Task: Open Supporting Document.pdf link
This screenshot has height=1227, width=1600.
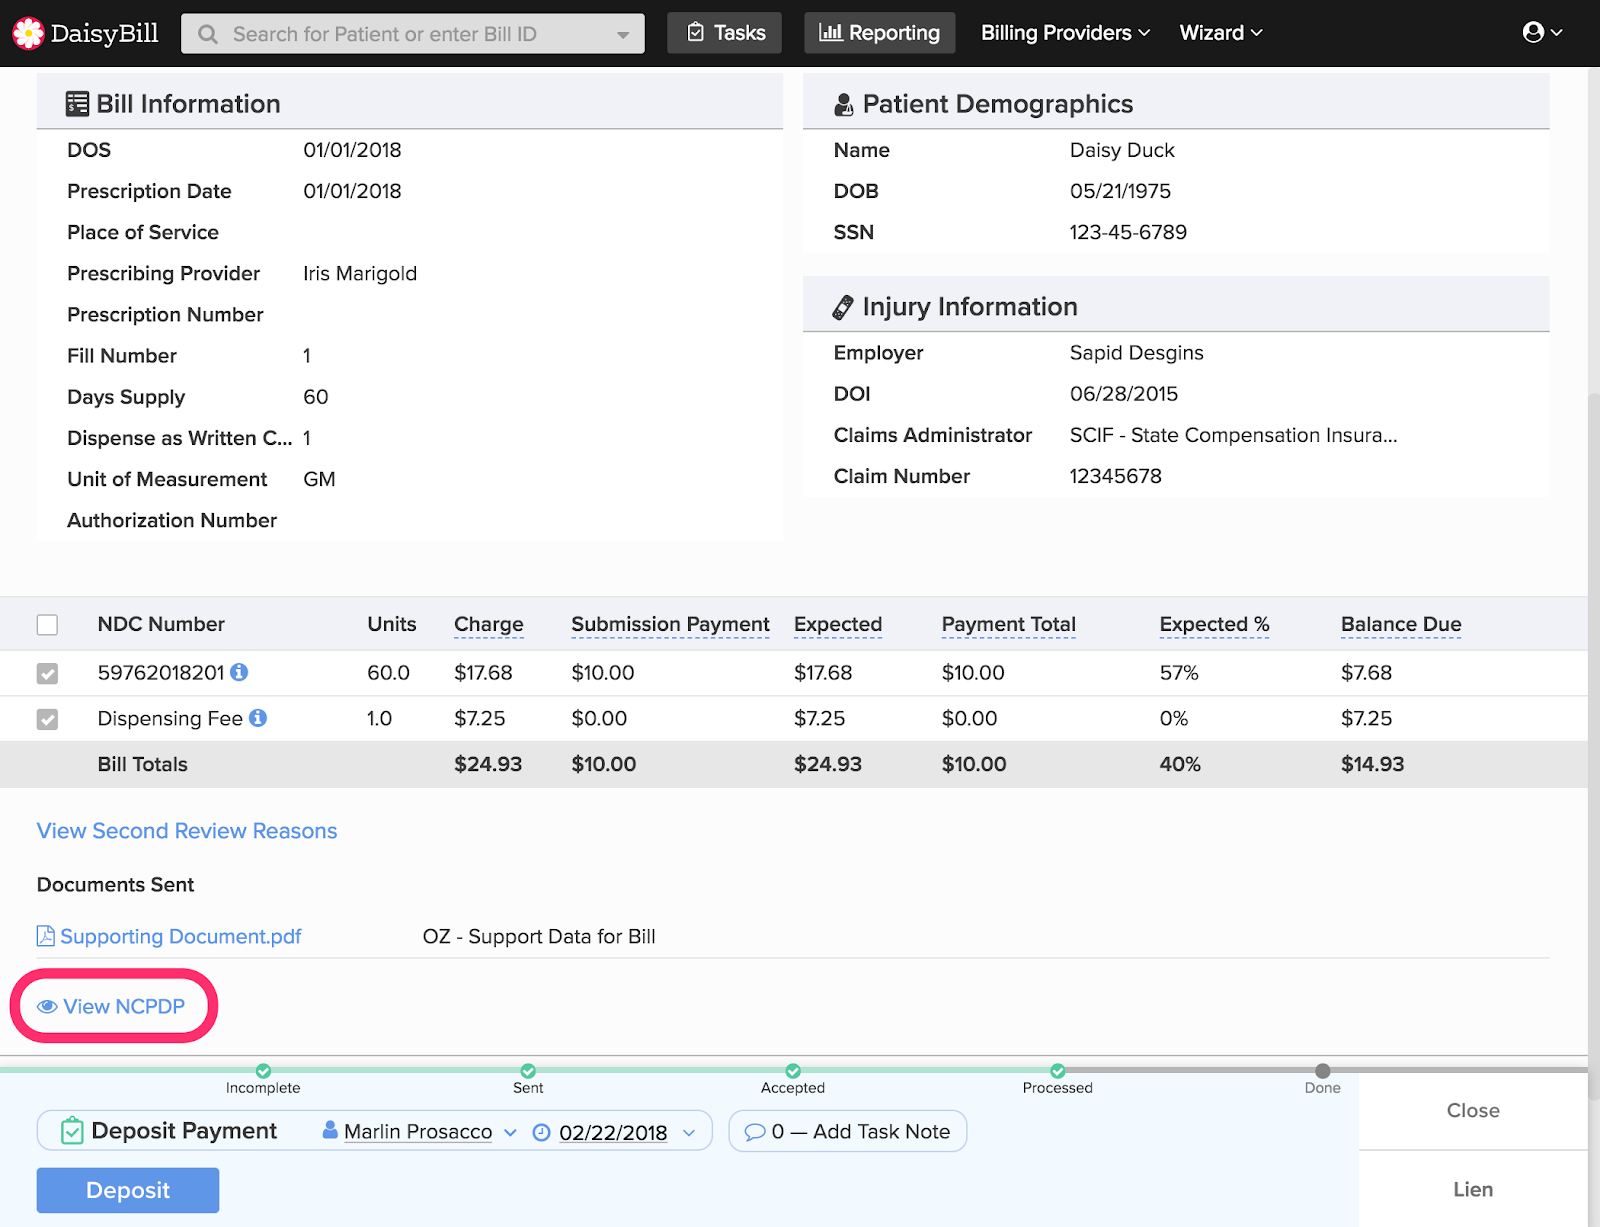Action: (x=181, y=936)
